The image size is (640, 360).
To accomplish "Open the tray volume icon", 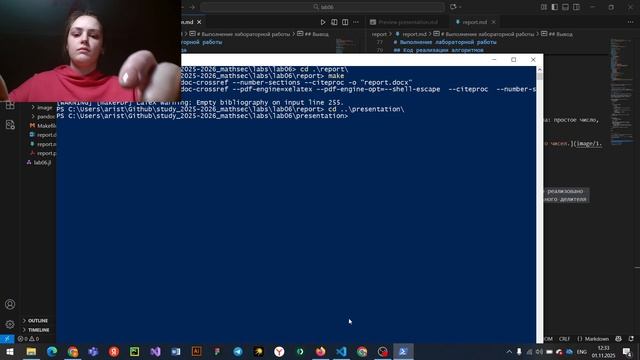I will pyautogui.click(x=539, y=351).
